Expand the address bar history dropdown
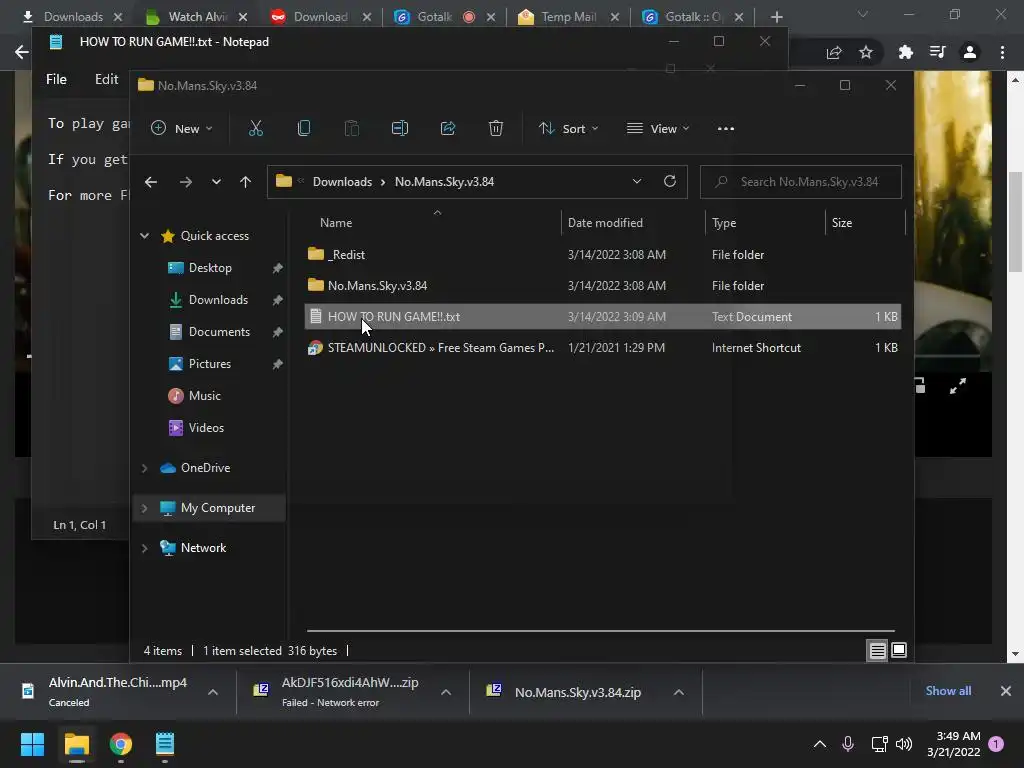The height and width of the screenshot is (768, 1024). (637, 182)
